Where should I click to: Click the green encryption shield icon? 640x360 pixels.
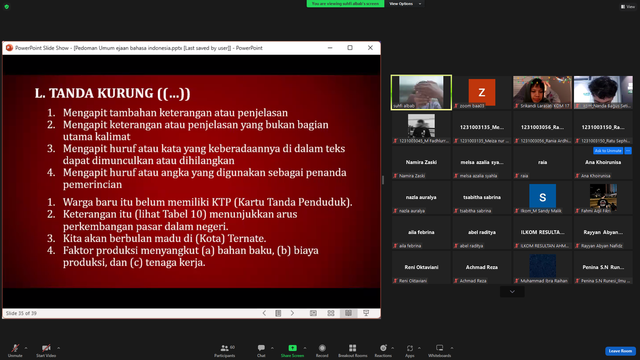[7, 7]
